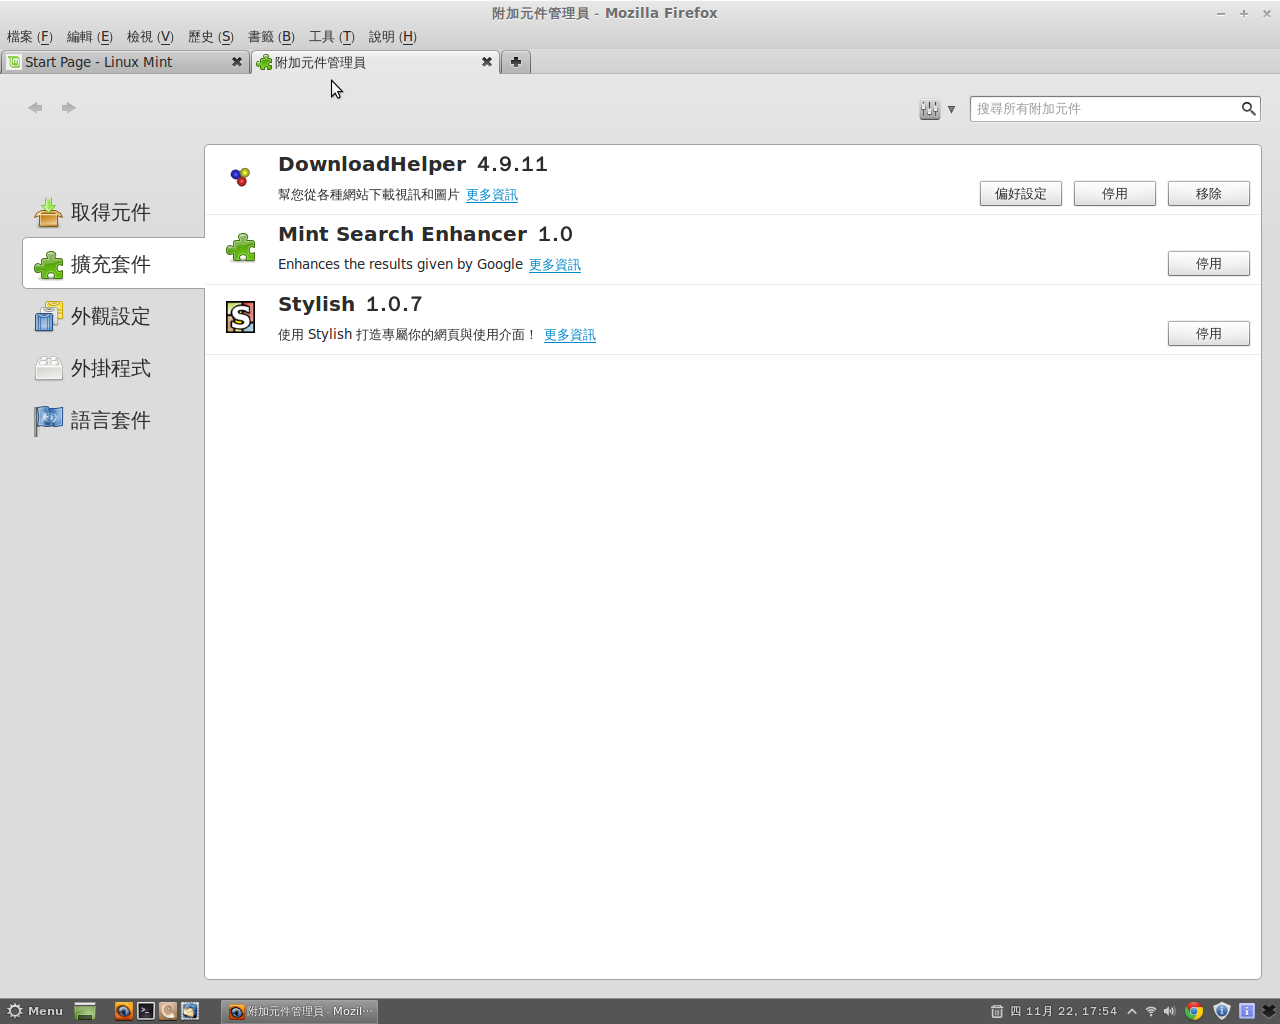The width and height of the screenshot is (1280, 1024).
Task: Click the Mint Search Enhancer puzzle icon
Action: 241,247
